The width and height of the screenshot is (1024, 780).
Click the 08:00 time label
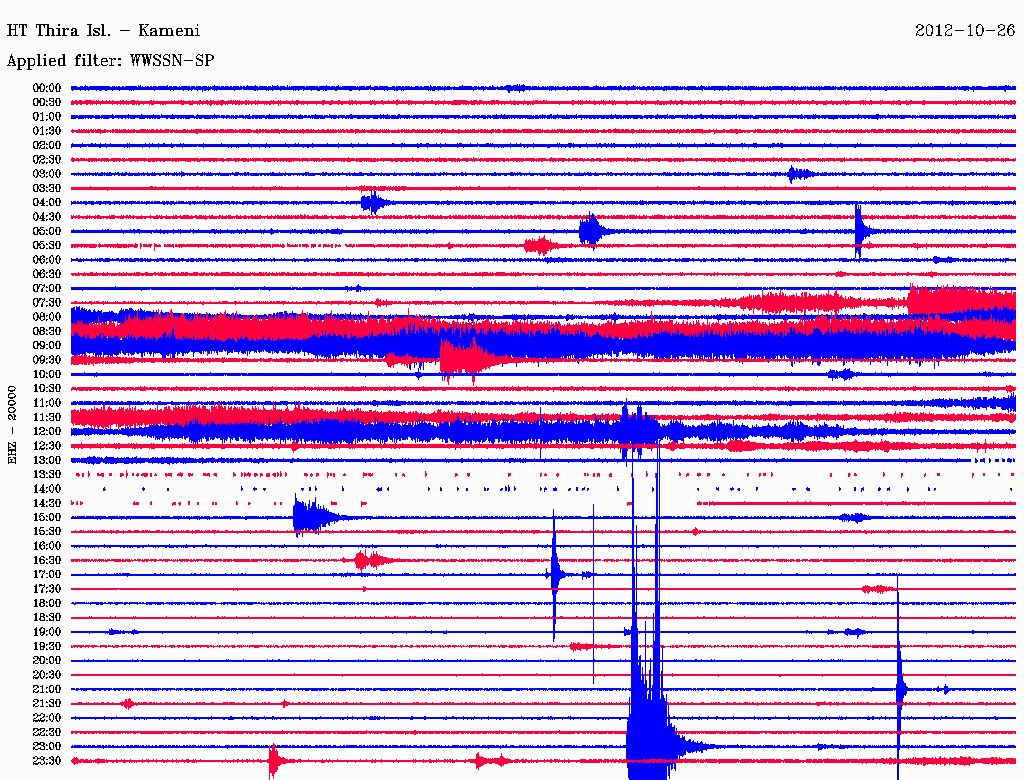click(47, 317)
